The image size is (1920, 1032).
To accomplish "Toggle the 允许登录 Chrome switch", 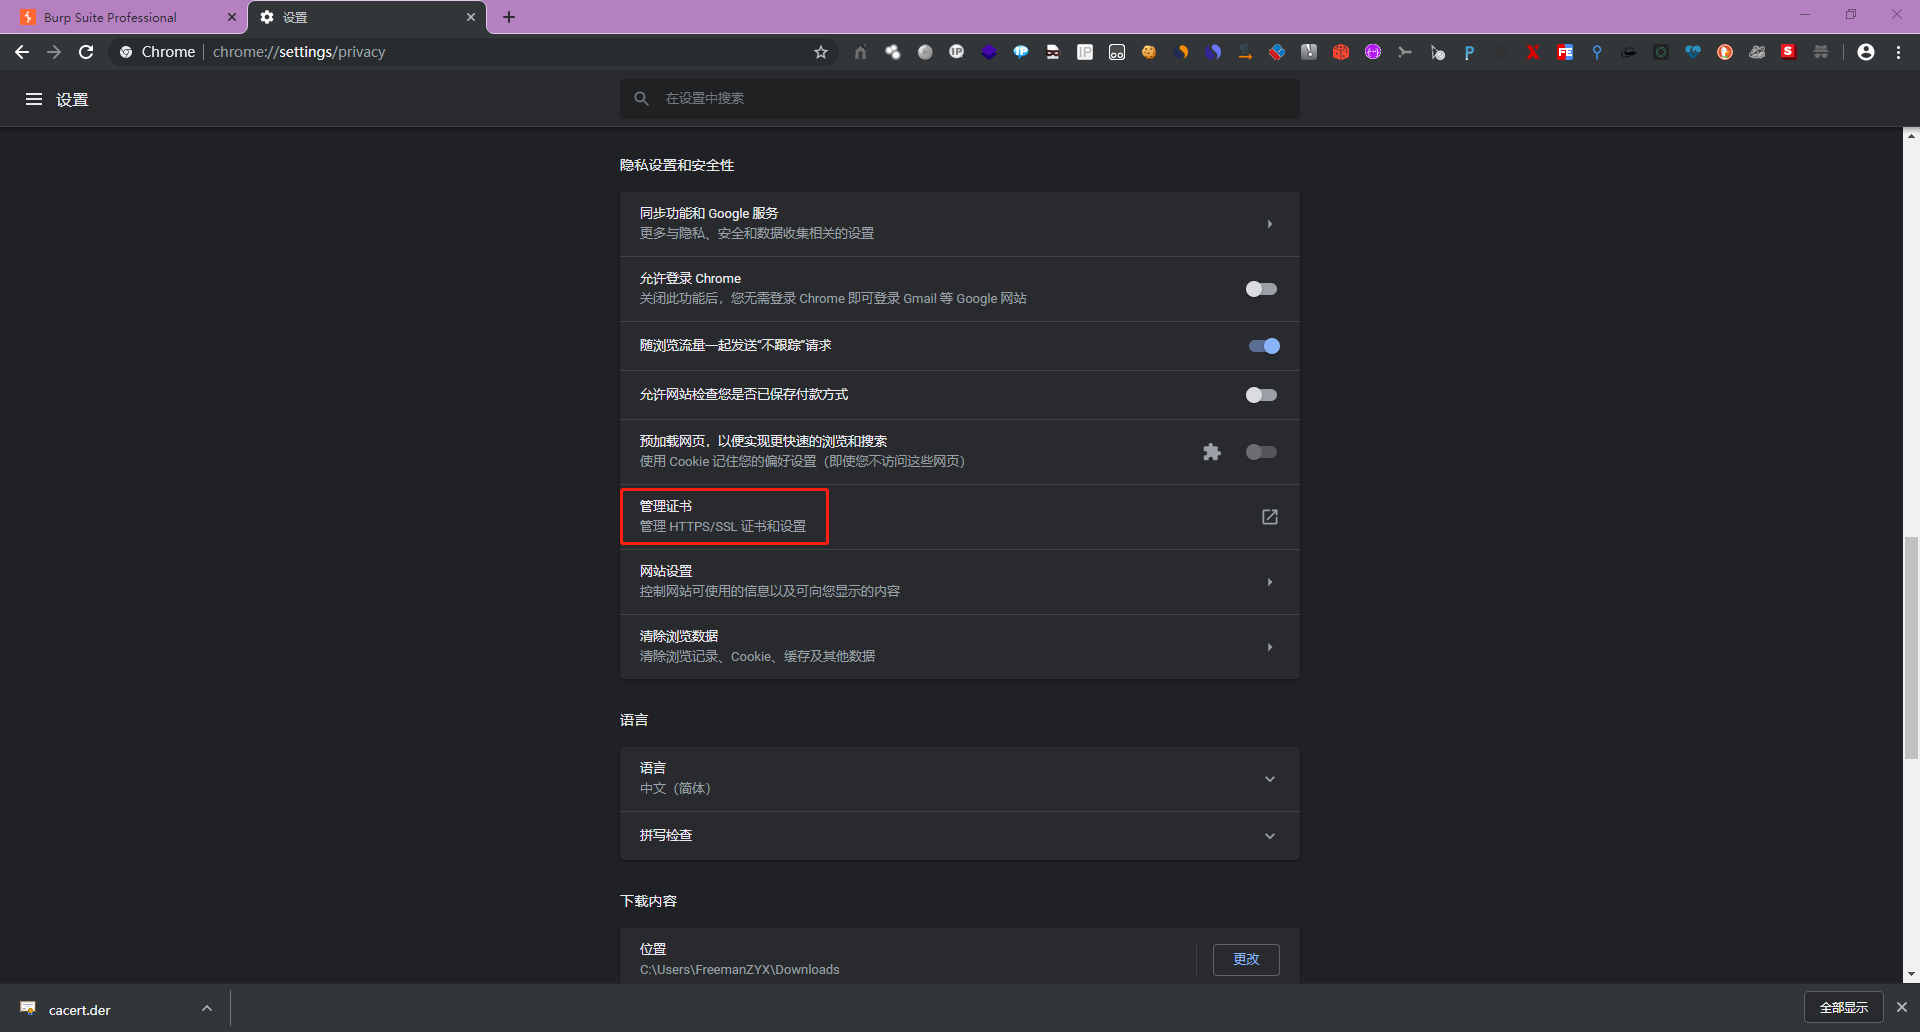I will tap(1262, 289).
